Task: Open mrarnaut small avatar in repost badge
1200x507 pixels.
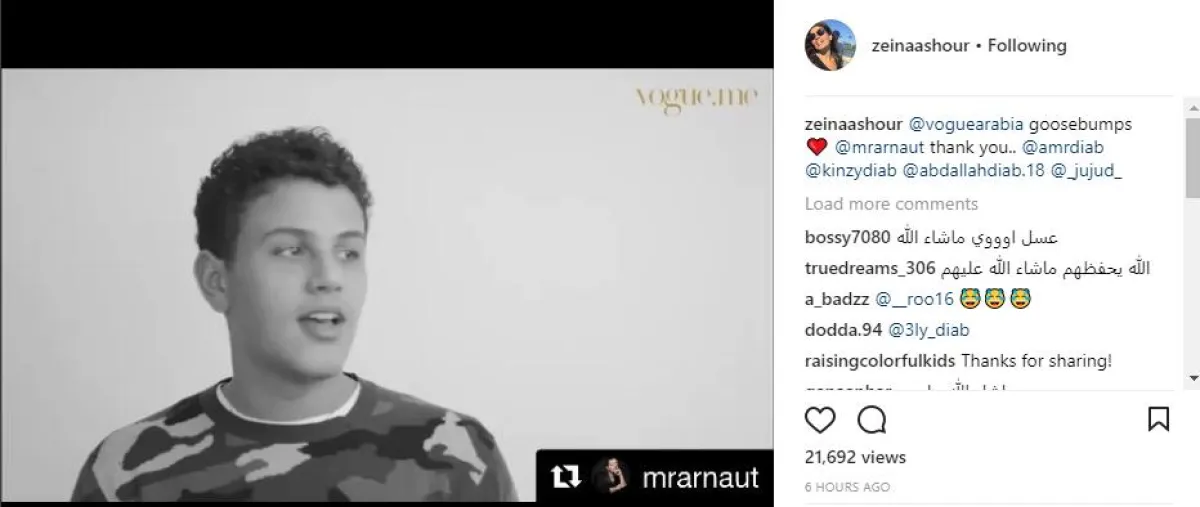Action: pos(610,478)
